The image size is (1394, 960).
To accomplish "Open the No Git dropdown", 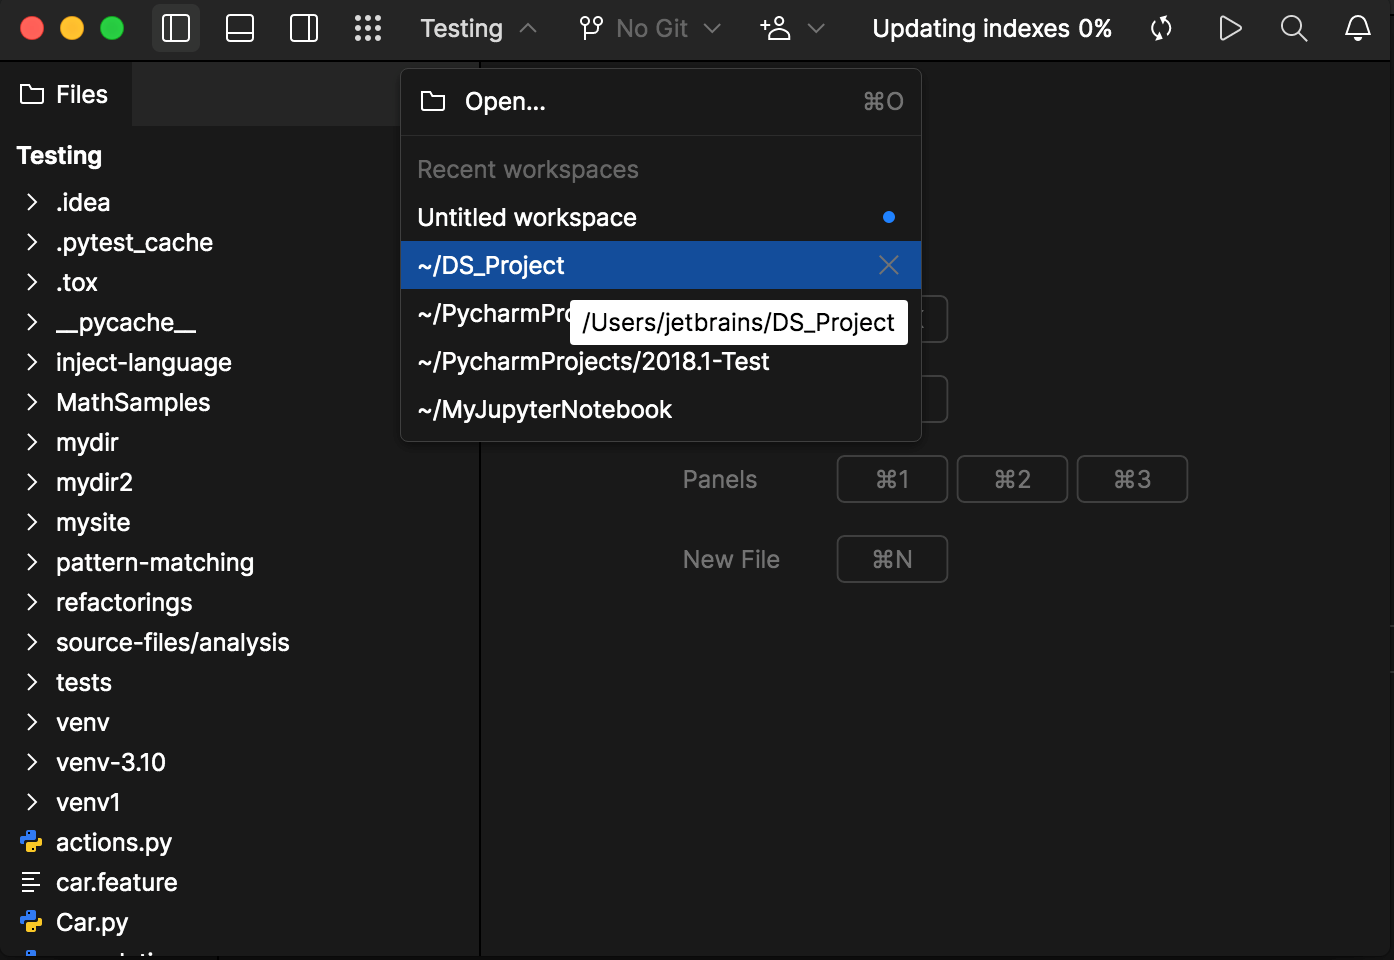I will click(648, 28).
